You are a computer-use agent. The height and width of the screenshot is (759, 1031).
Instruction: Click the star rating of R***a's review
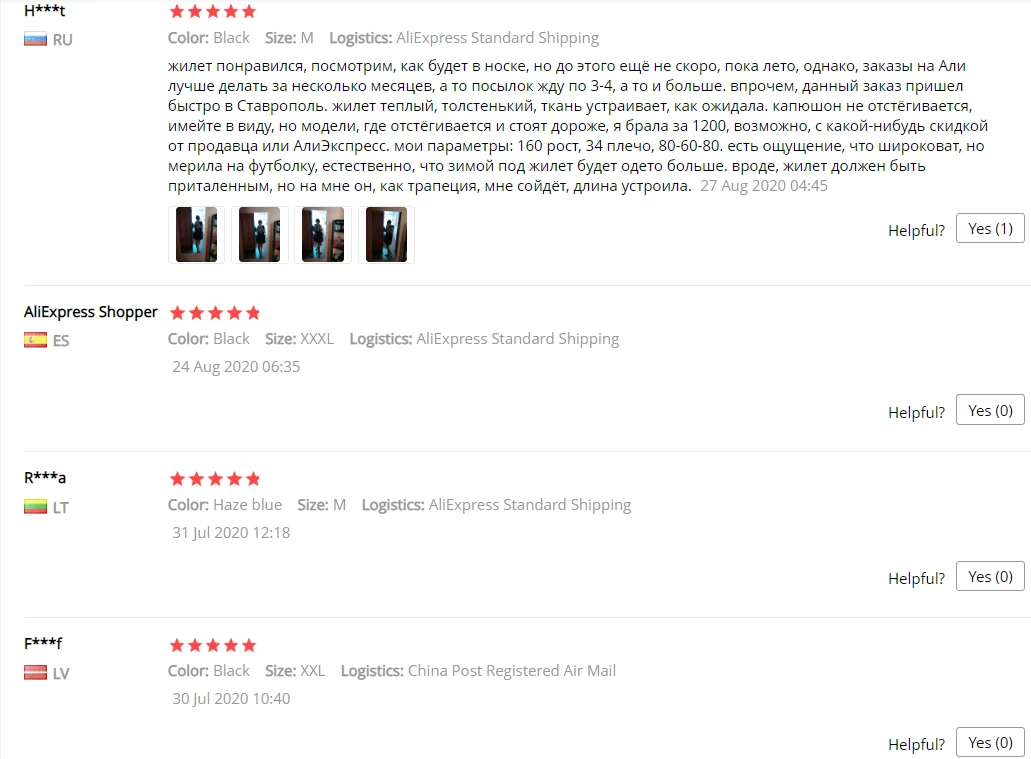[214, 479]
